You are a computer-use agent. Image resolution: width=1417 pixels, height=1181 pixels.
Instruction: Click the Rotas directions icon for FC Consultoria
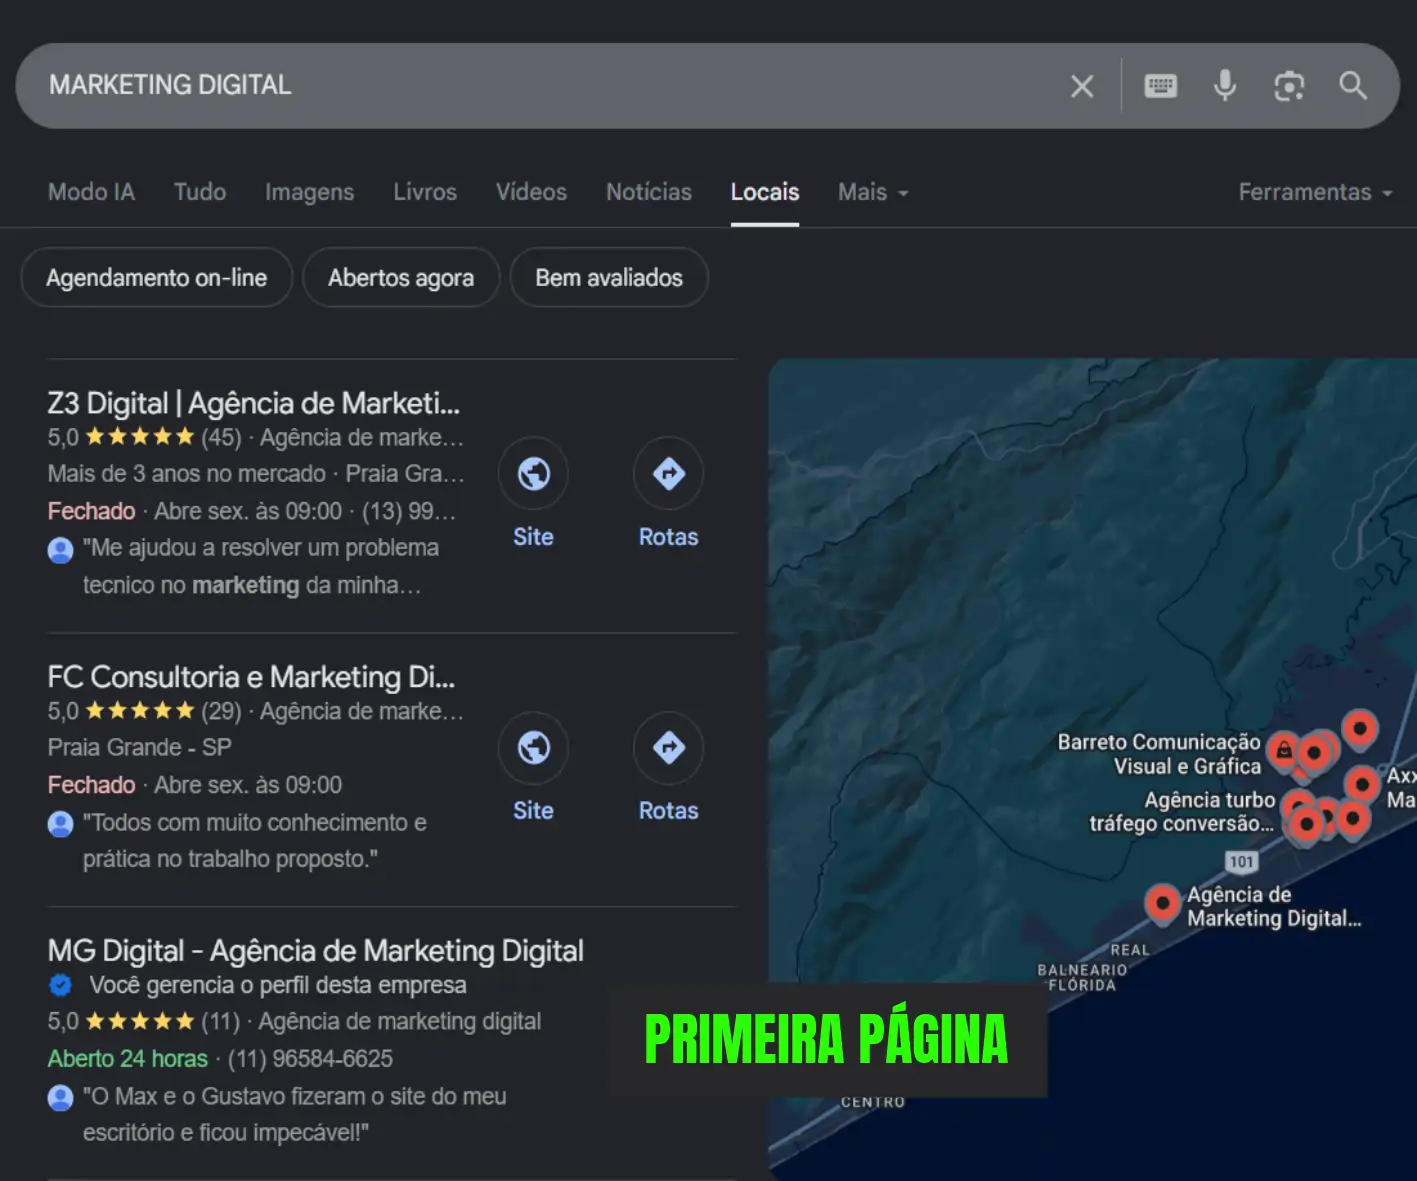coord(668,747)
